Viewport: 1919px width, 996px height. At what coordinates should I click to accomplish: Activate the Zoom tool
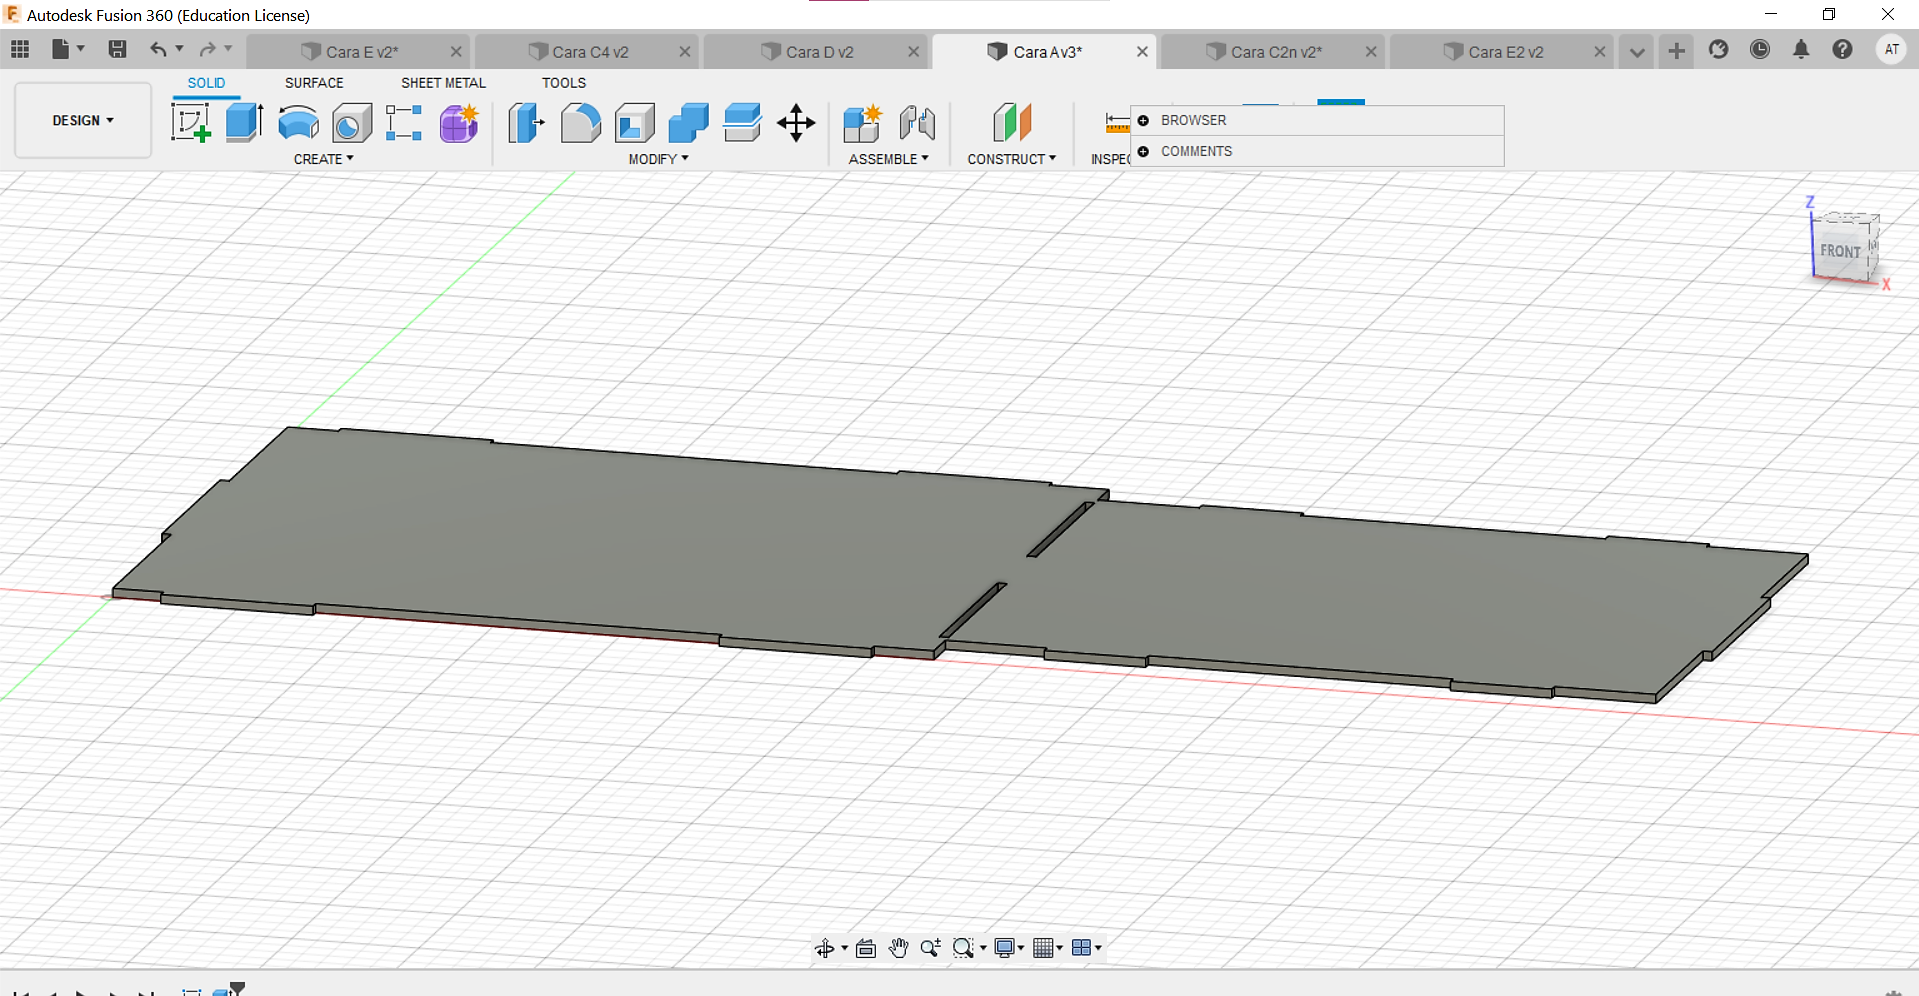pos(930,948)
